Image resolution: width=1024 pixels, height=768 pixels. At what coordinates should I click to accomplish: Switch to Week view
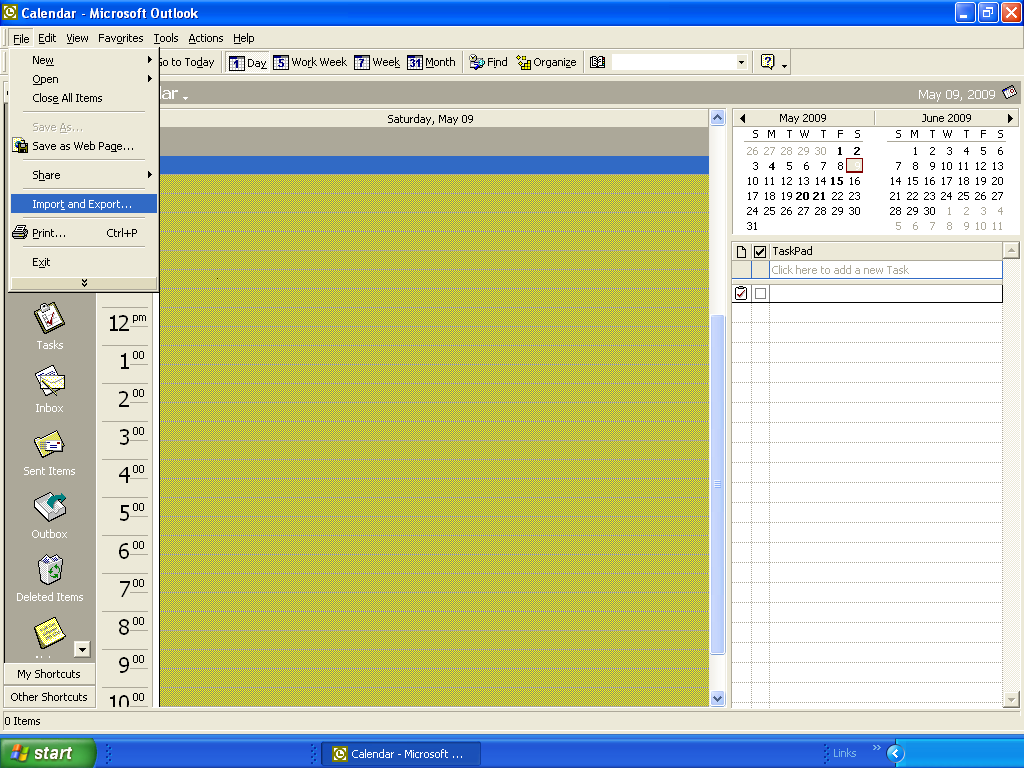tap(377, 63)
